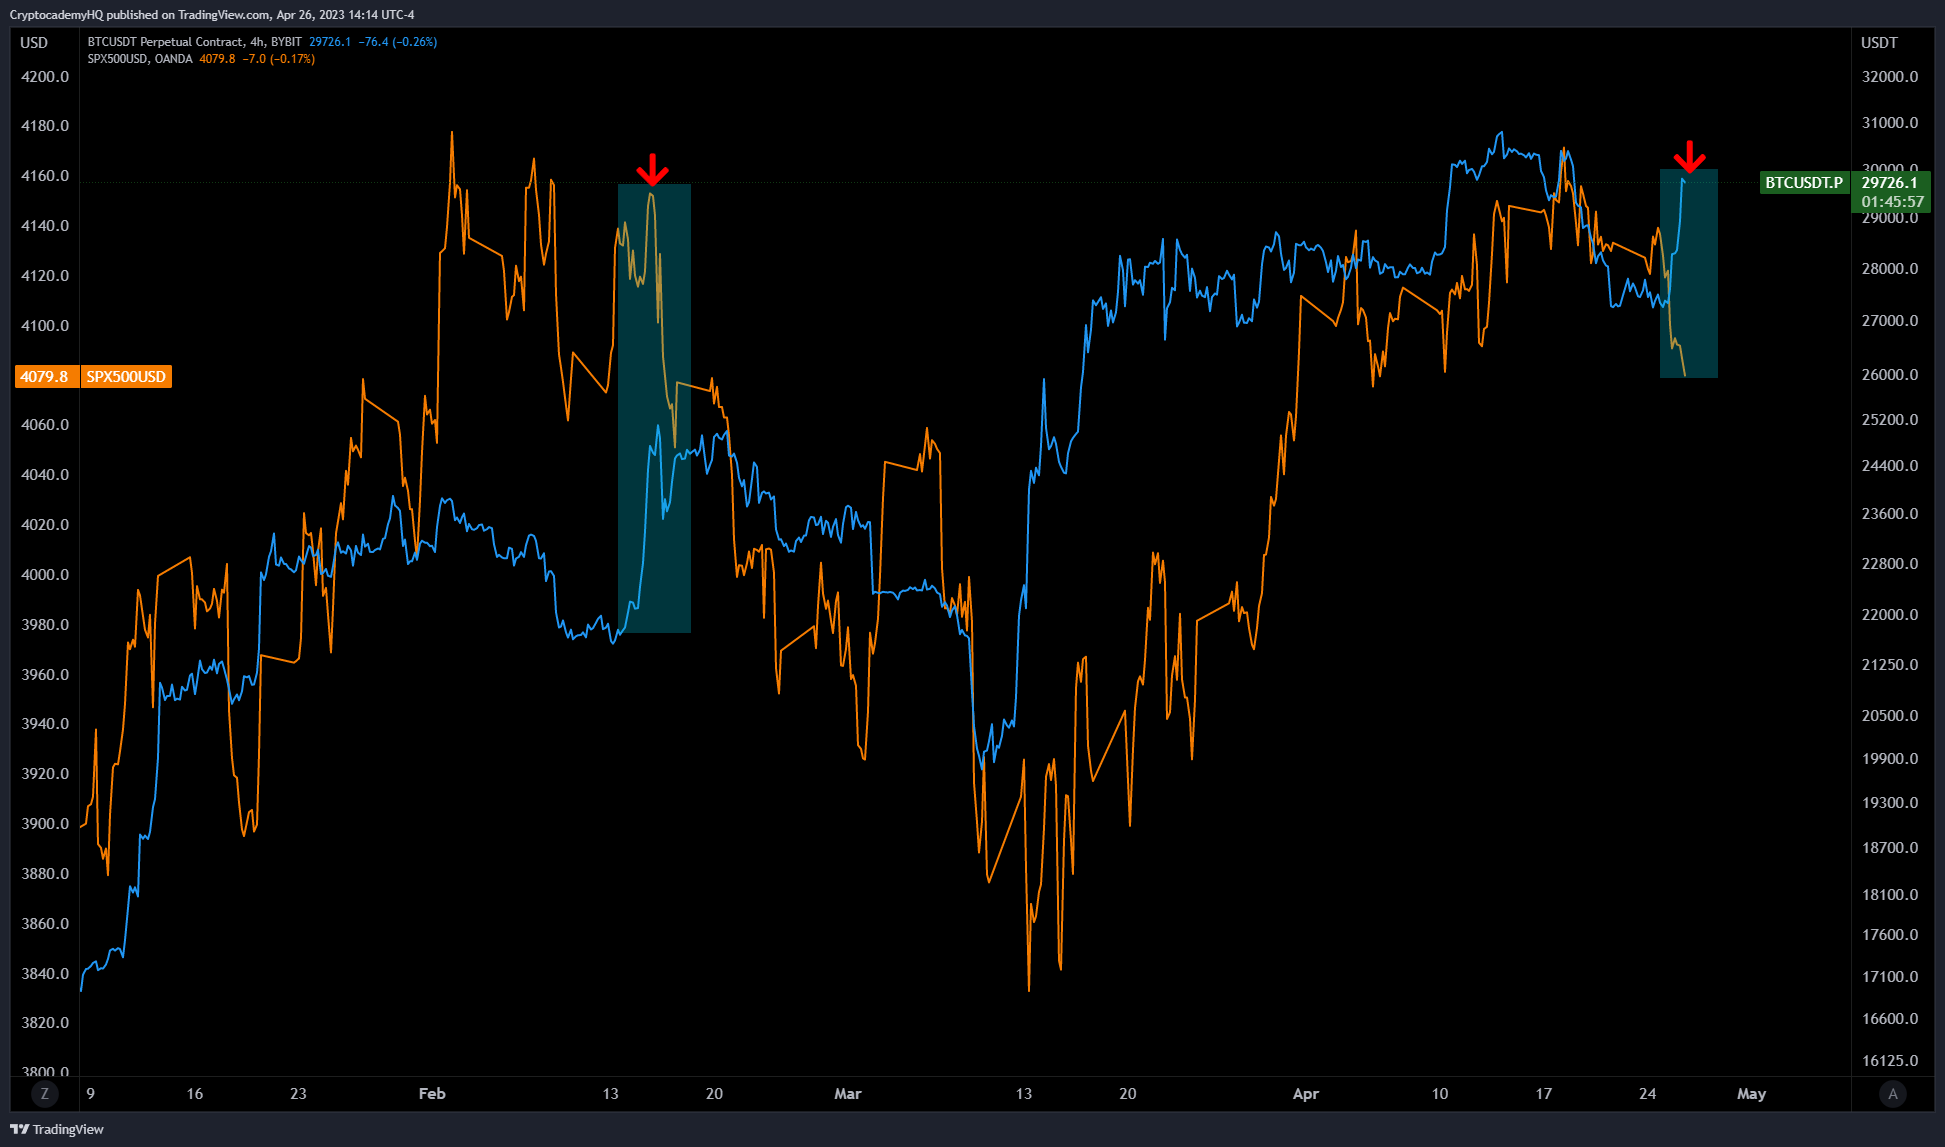The width and height of the screenshot is (1945, 1147).
Task: Select the 29726.1 current price tag
Action: point(1889,183)
